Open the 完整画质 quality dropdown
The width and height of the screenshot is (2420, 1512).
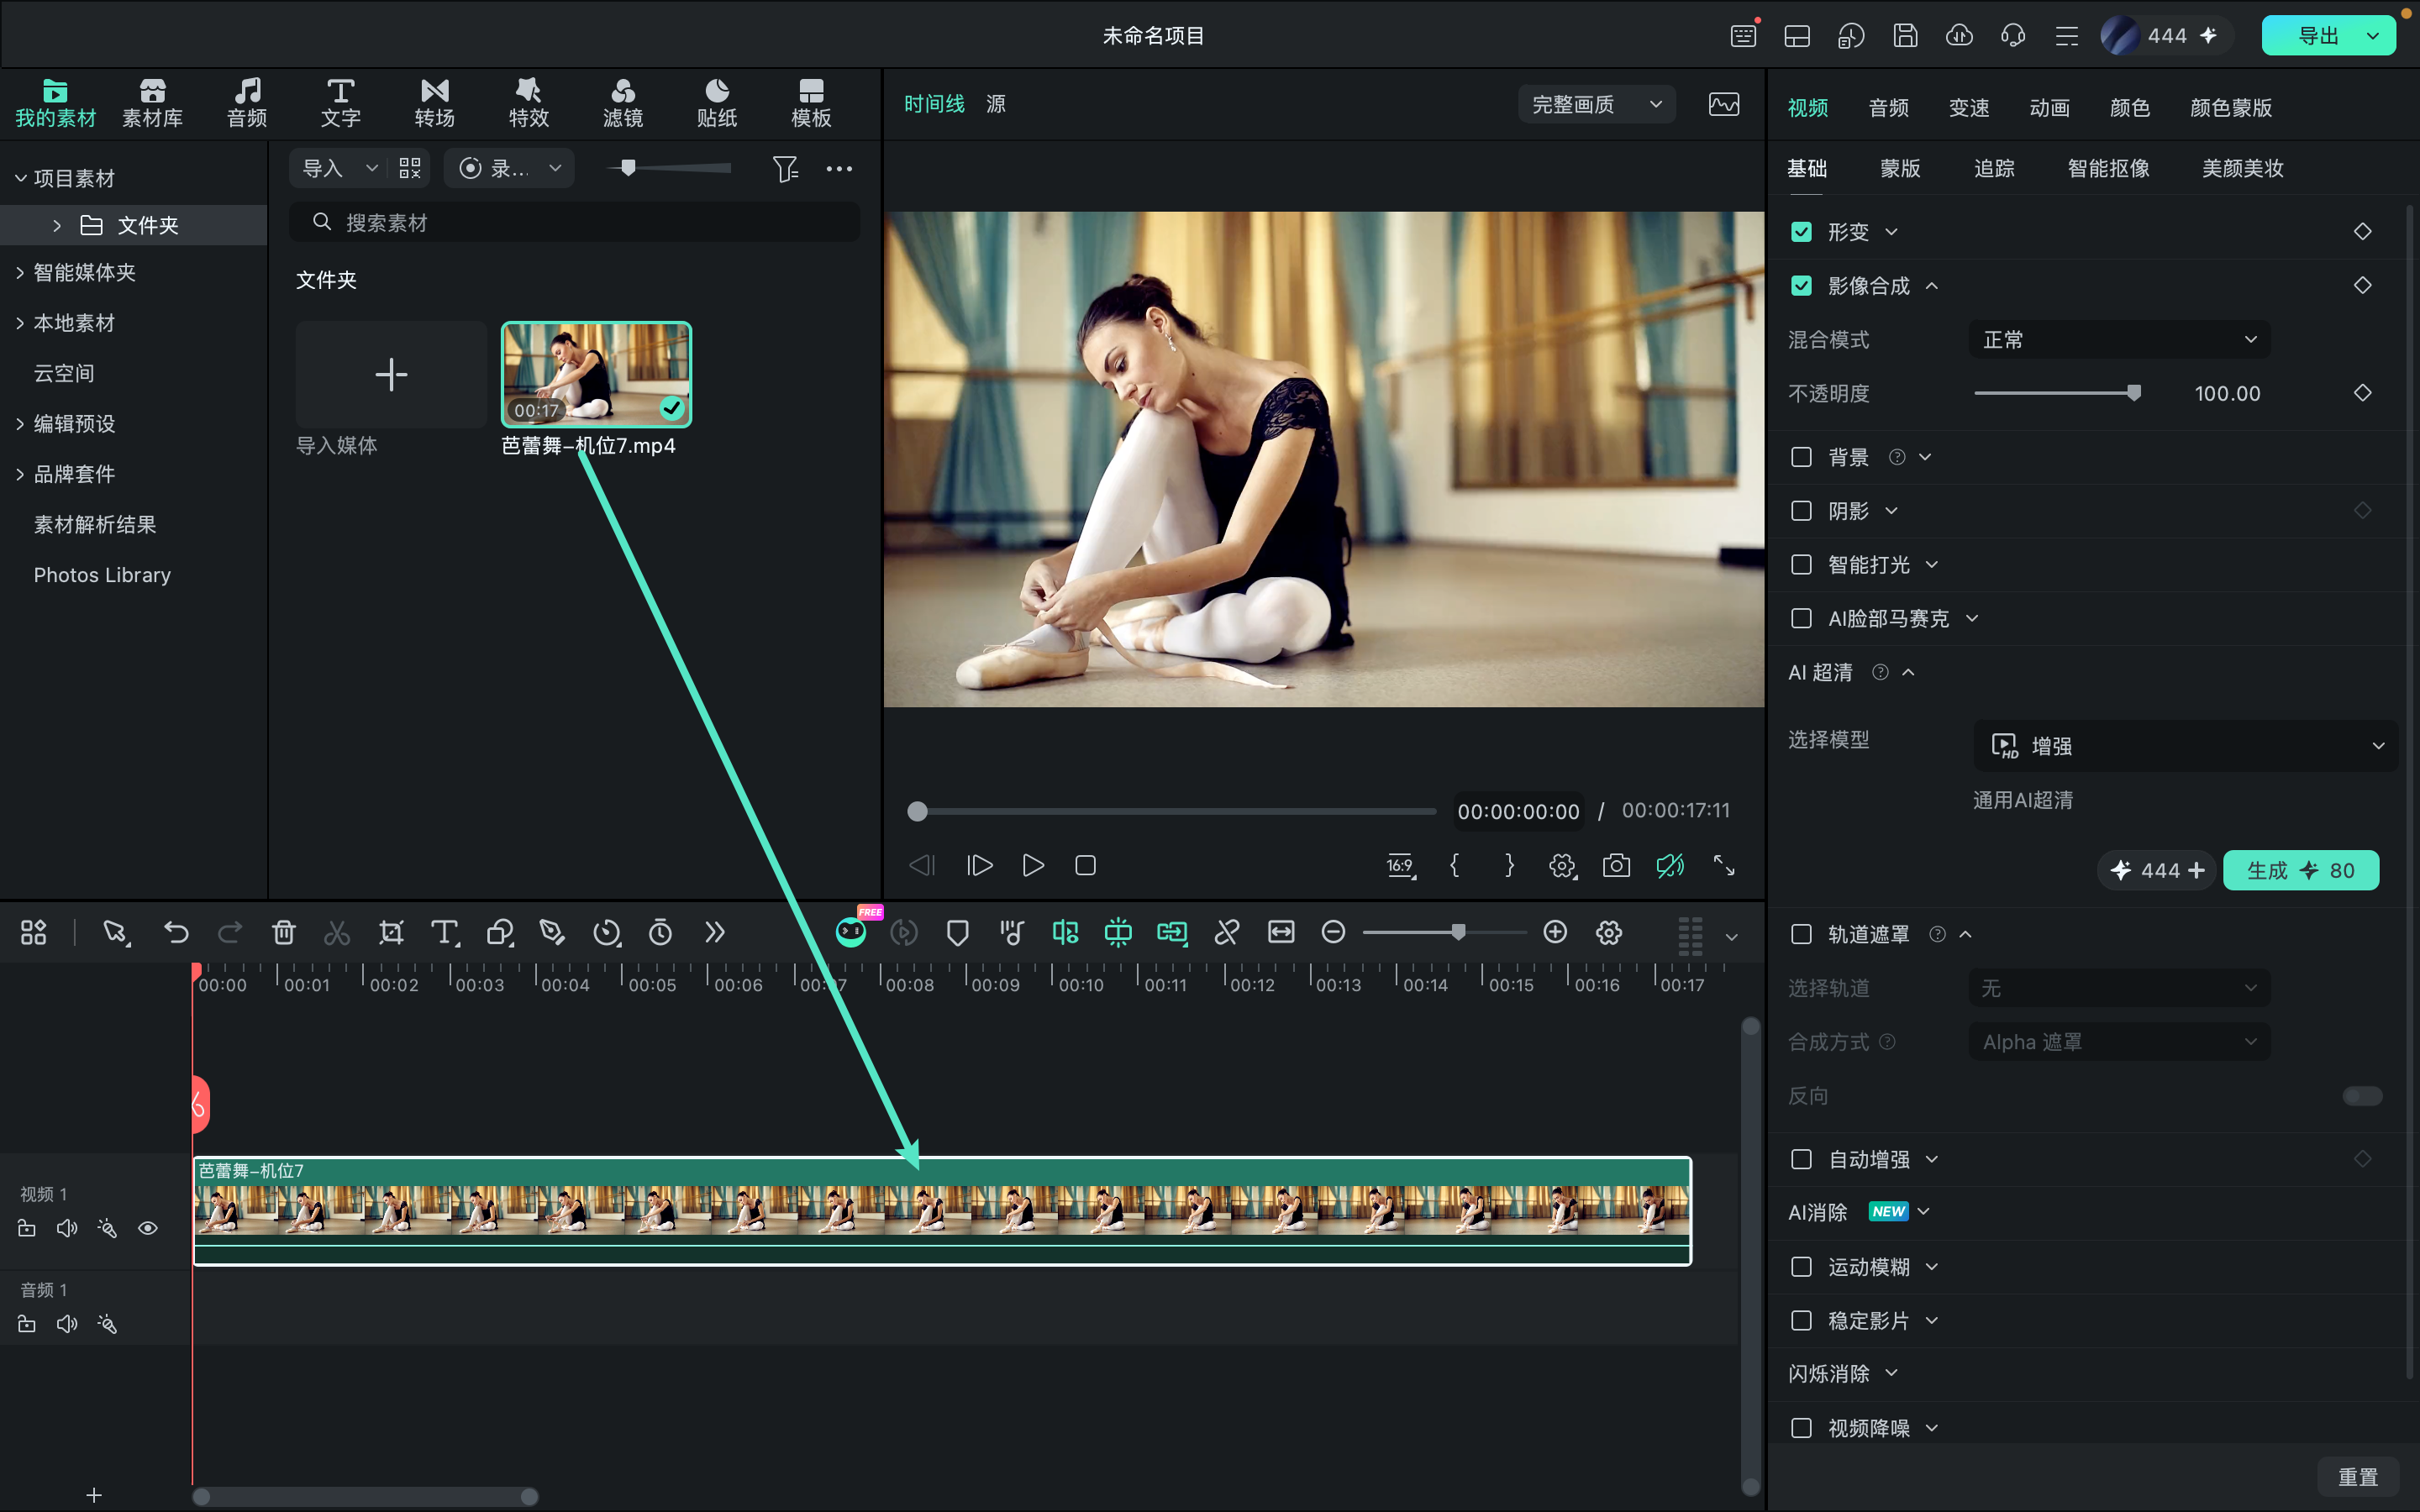click(1597, 104)
